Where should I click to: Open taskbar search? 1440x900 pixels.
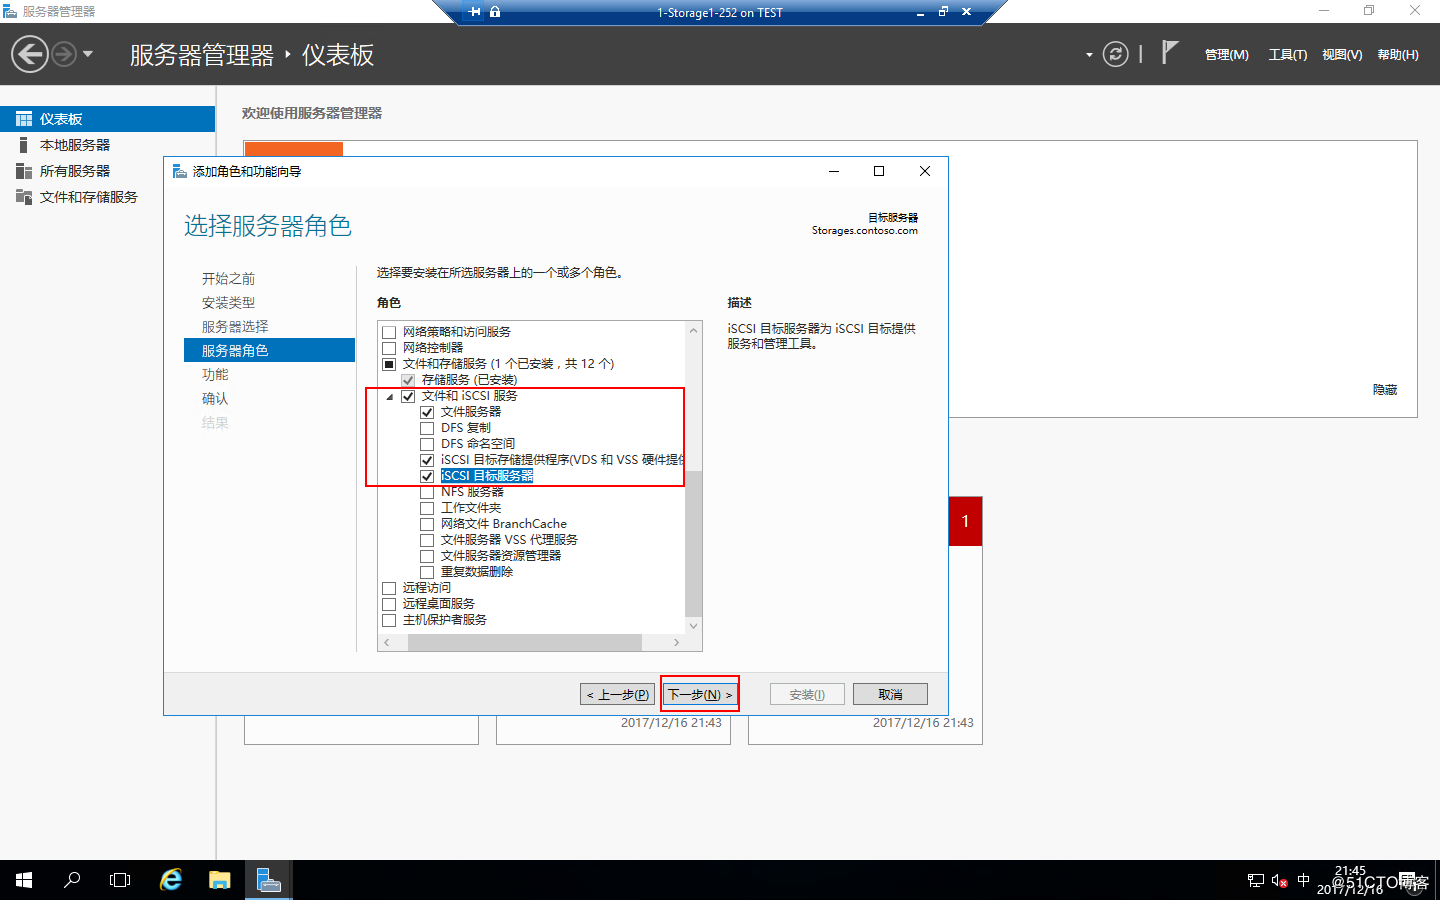click(72, 880)
